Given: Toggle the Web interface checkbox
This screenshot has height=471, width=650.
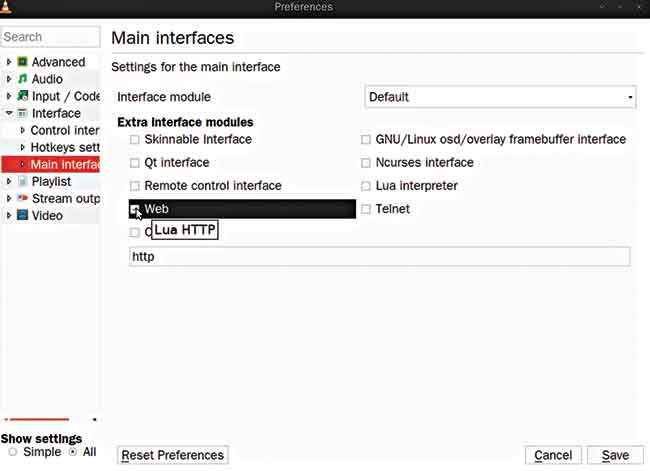Looking at the screenshot, I should tap(134, 209).
